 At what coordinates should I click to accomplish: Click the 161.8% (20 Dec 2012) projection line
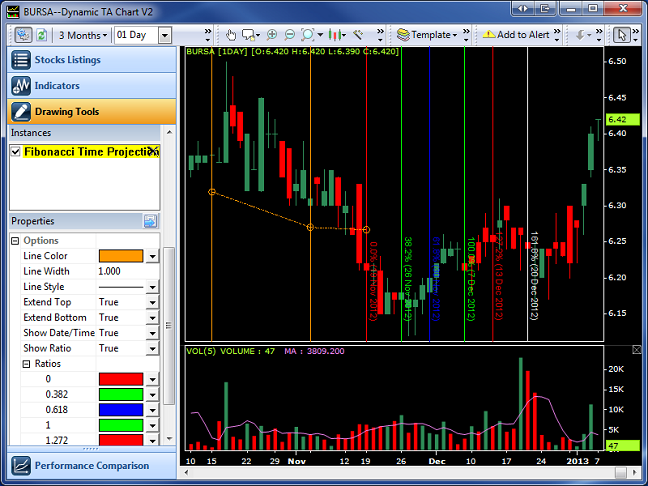[527, 194]
